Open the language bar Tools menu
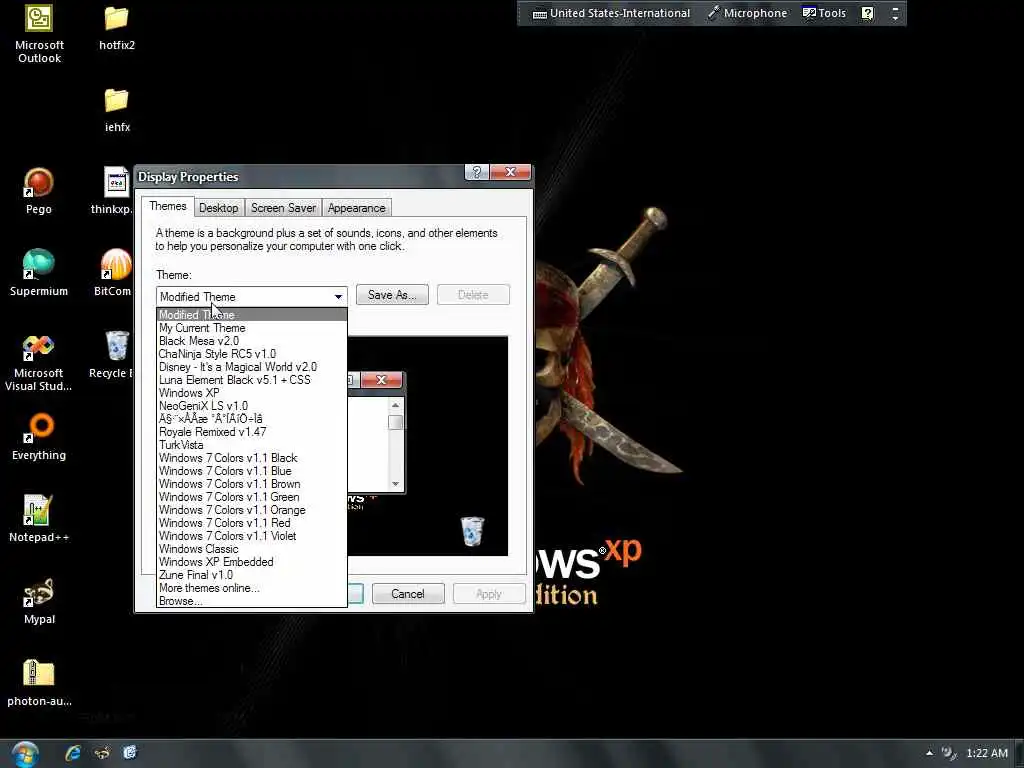The image size is (1024, 768). (824, 13)
